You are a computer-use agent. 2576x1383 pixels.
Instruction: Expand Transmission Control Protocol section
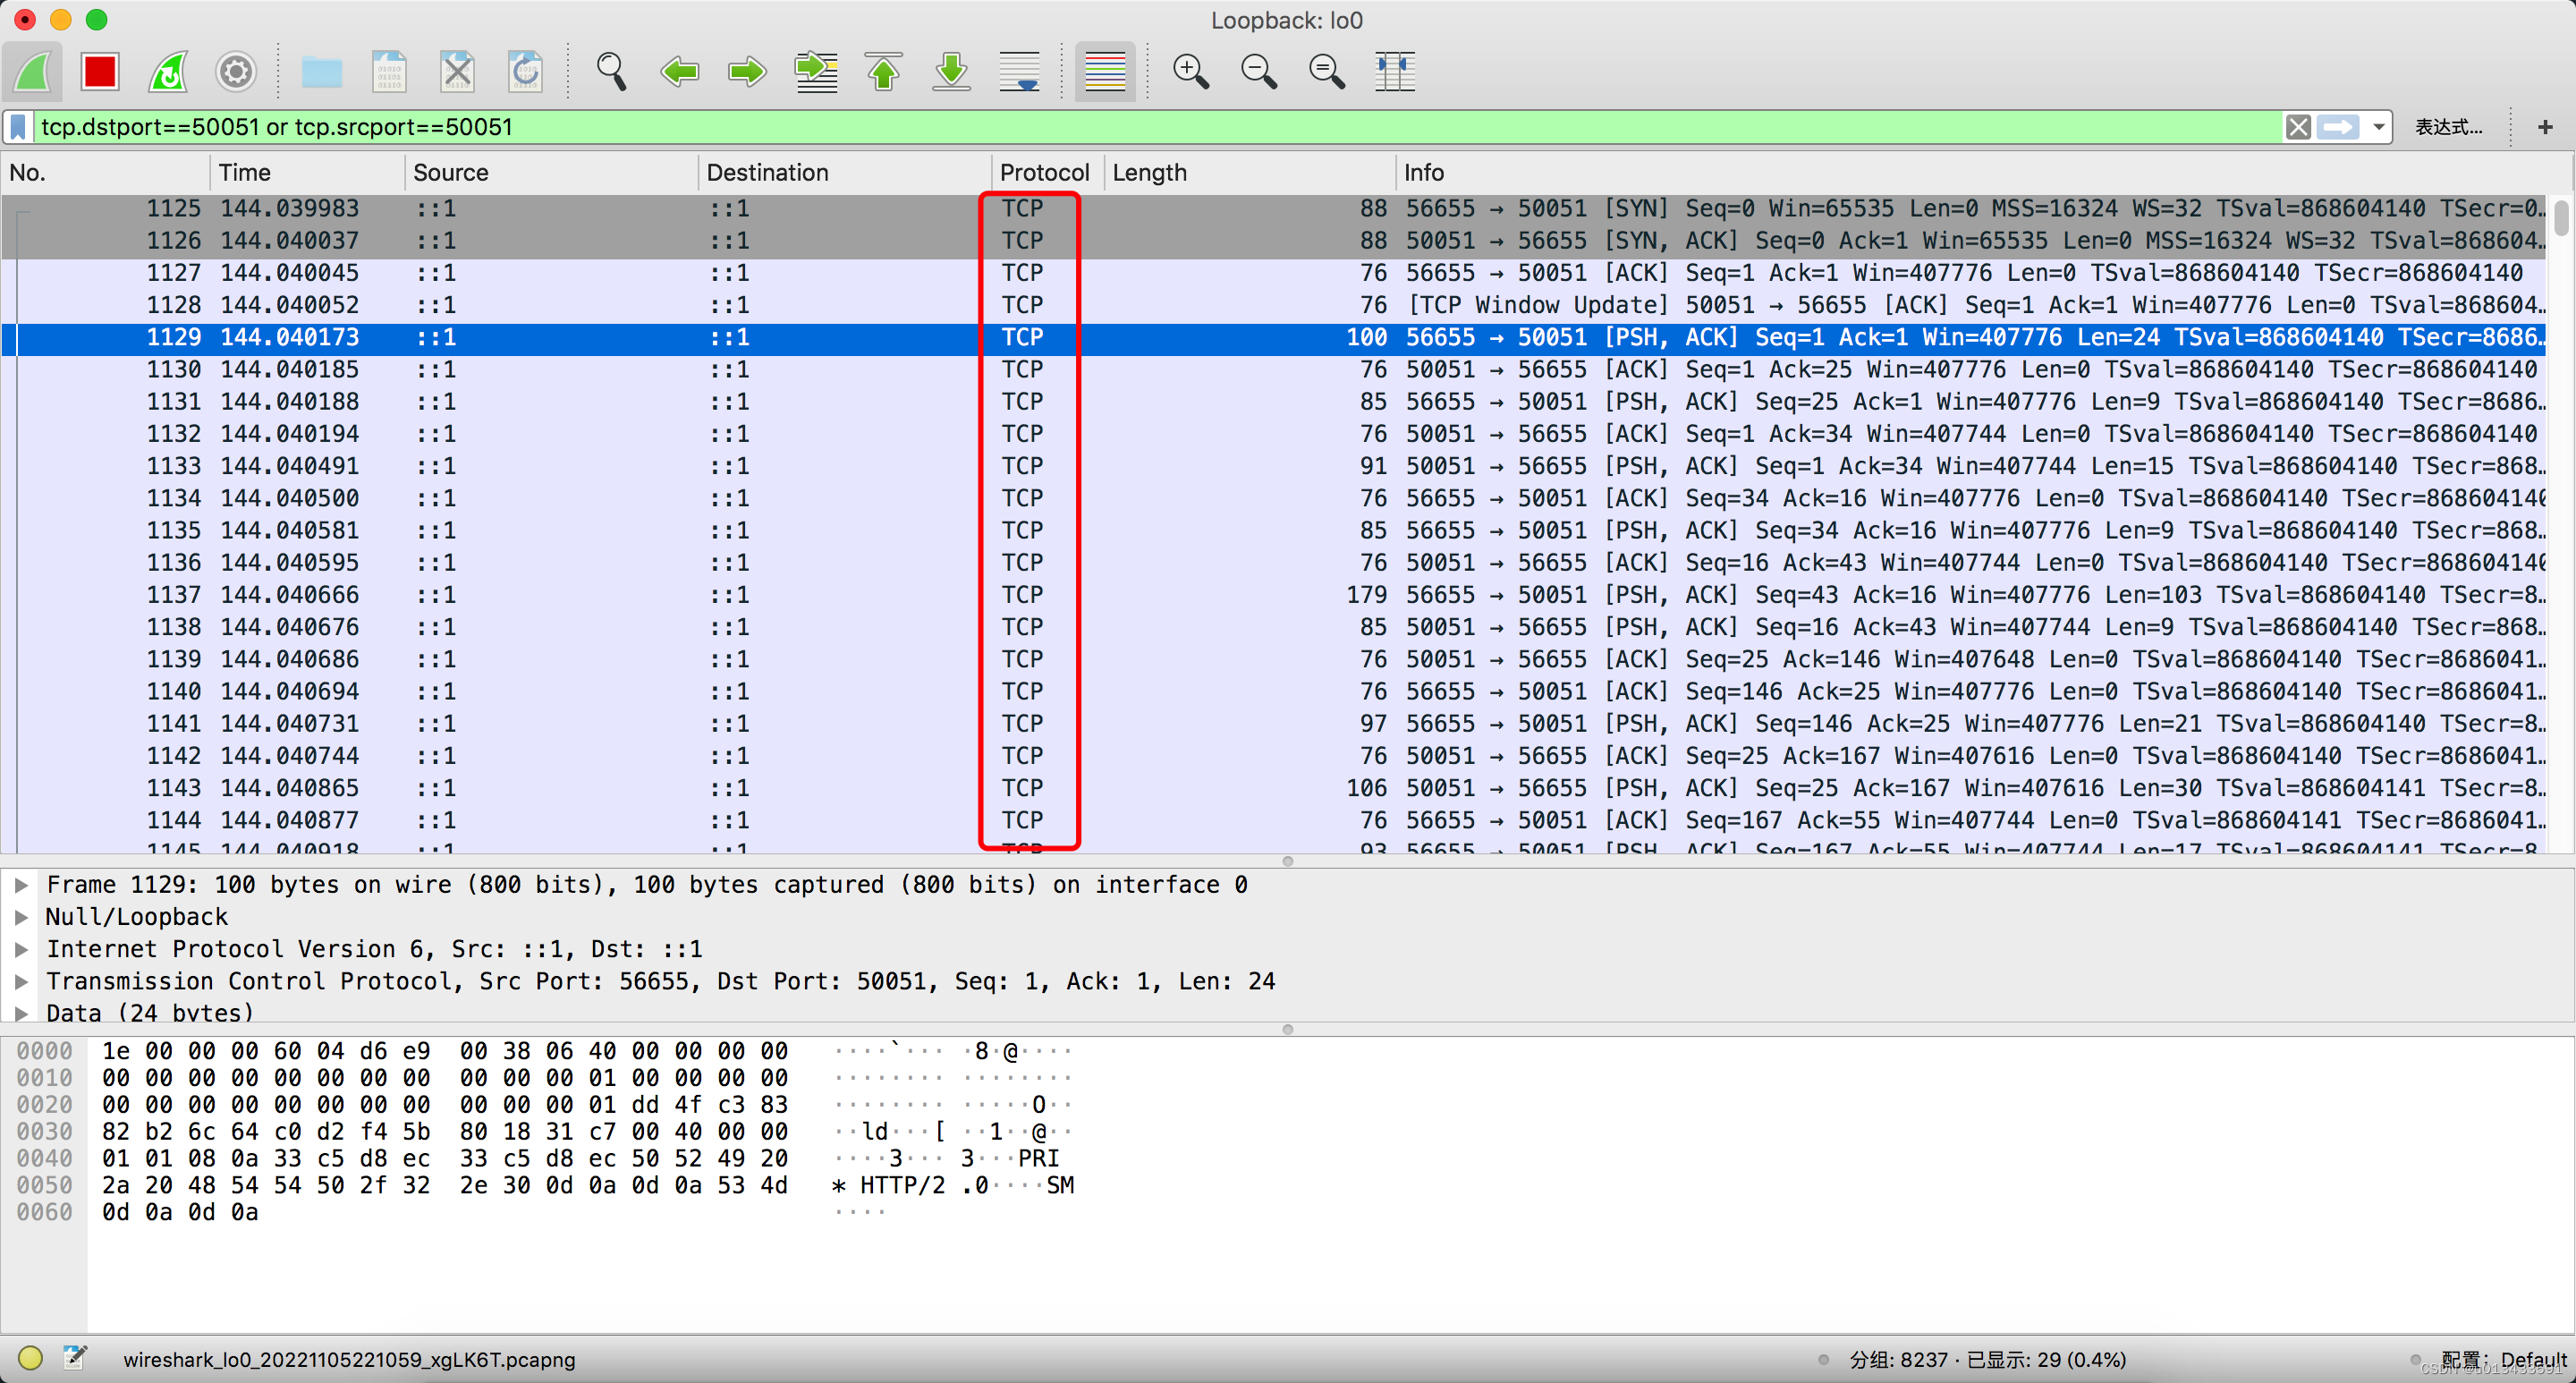21,981
